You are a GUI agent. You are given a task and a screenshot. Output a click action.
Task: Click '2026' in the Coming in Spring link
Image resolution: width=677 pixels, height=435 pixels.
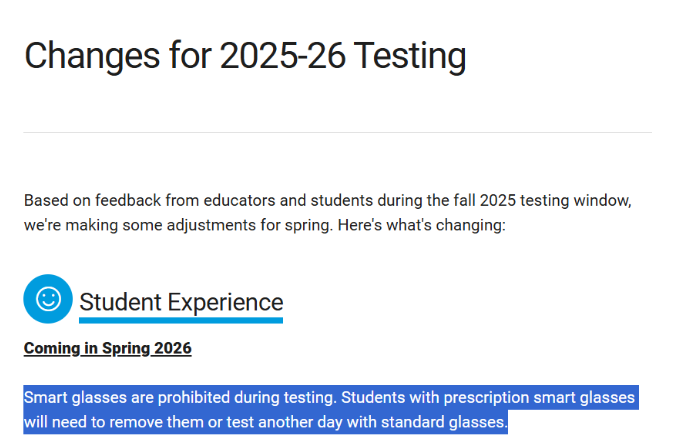click(173, 349)
